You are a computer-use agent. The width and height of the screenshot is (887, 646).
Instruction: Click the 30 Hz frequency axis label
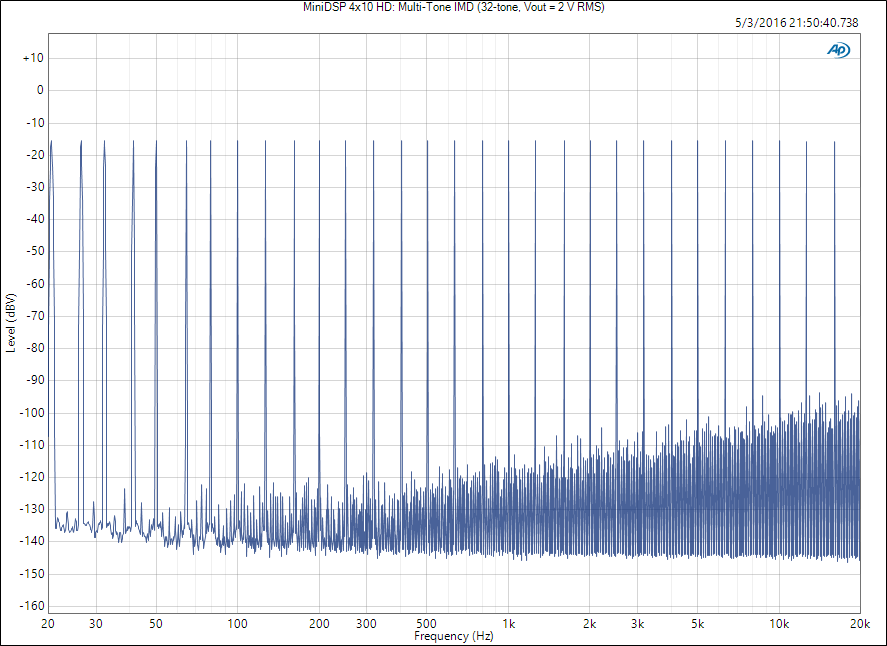tap(96, 623)
